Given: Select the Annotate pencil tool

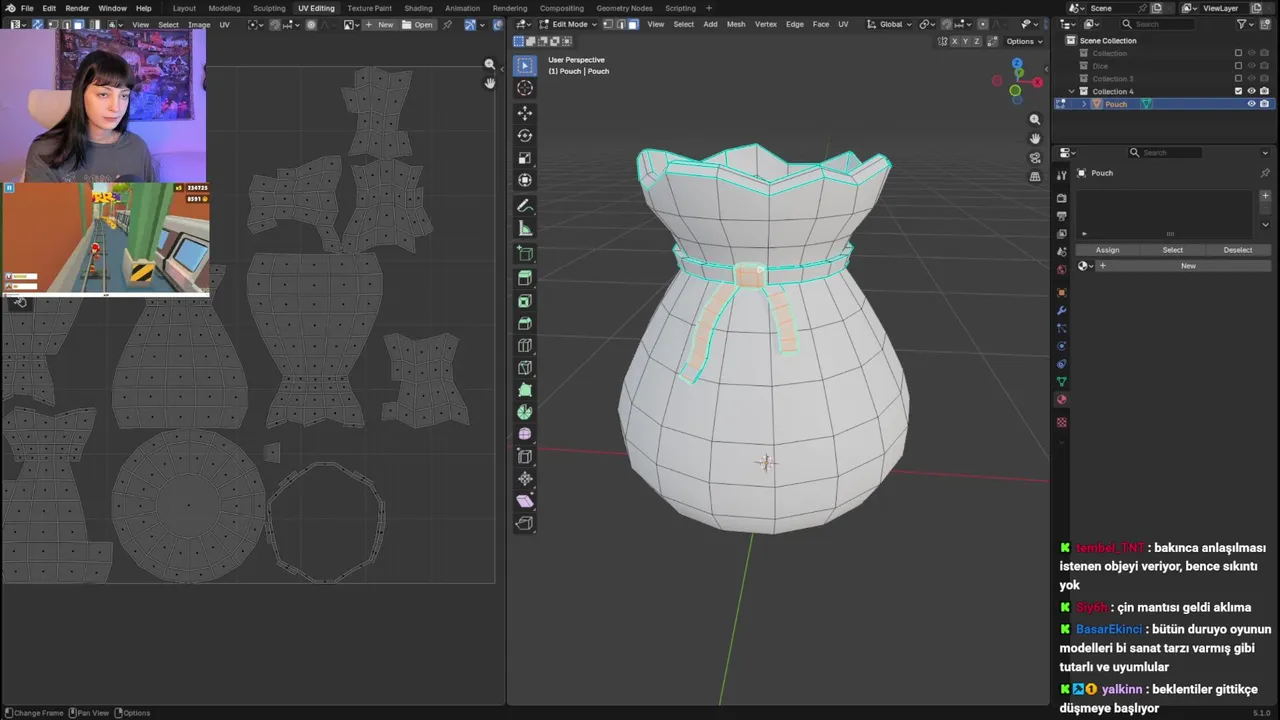Looking at the screenshot, I should pyautogui.click(x=525, y=206).
